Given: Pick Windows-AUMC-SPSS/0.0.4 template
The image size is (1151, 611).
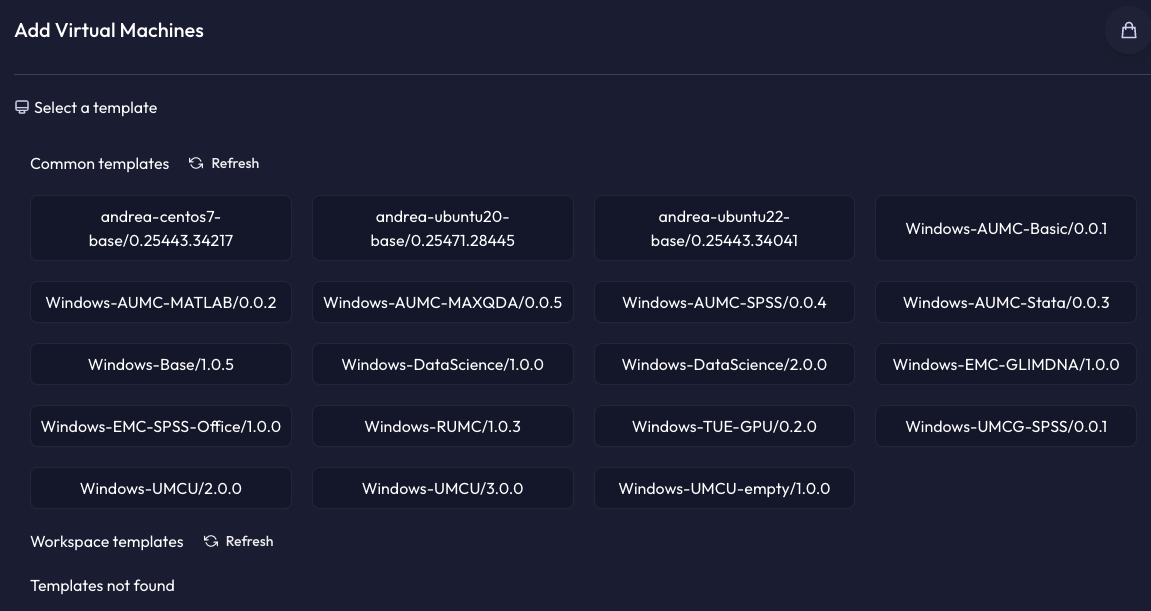Looking at the screenshot, I should [724, 302].
